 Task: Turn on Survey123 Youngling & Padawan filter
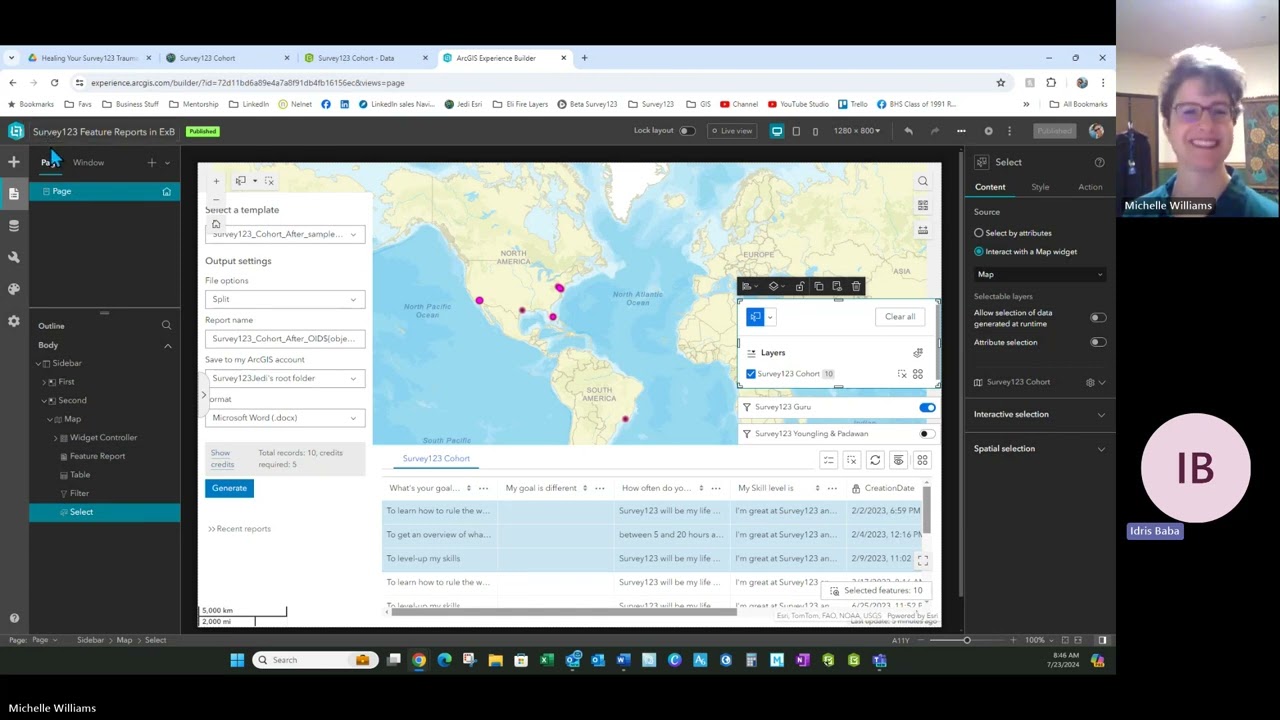[927, 434]
